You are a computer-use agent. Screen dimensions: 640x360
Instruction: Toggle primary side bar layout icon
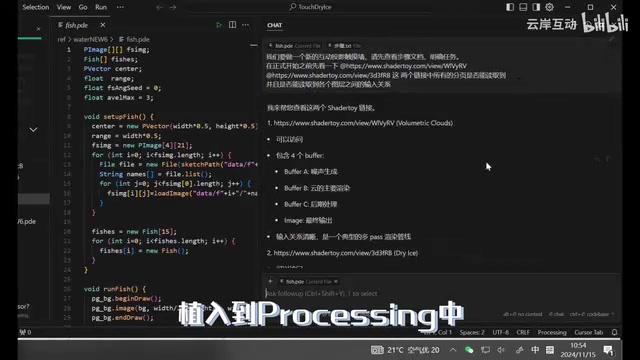510,7
